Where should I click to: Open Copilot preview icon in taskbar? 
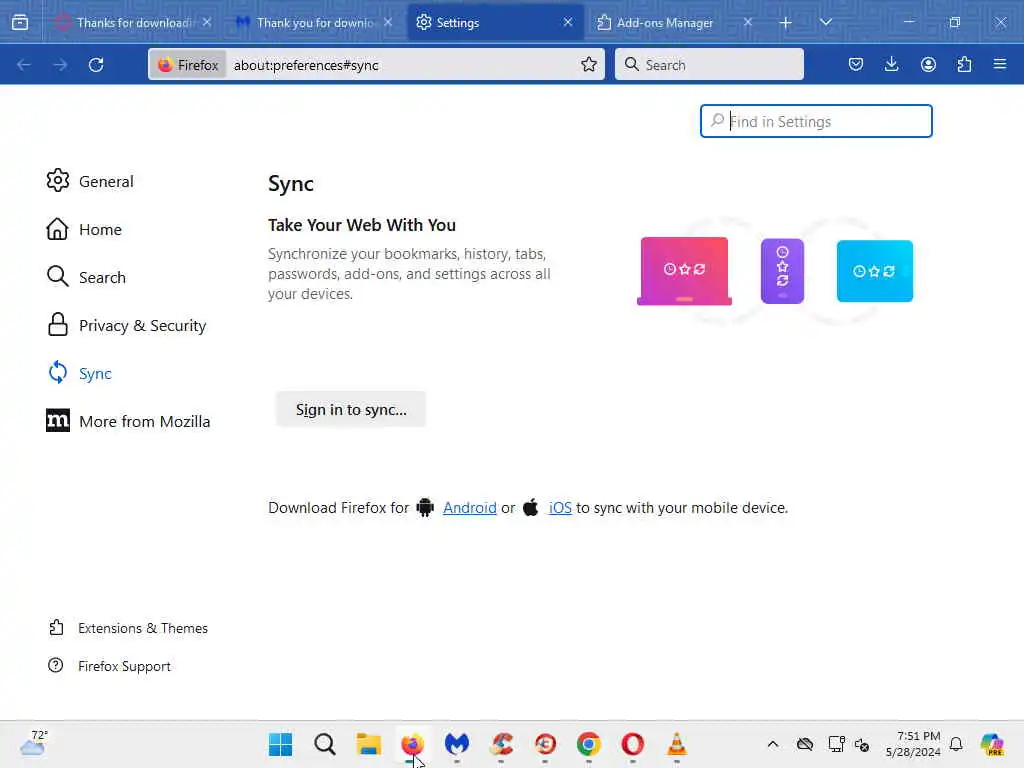pyautogui.click(x=993, y=744)
